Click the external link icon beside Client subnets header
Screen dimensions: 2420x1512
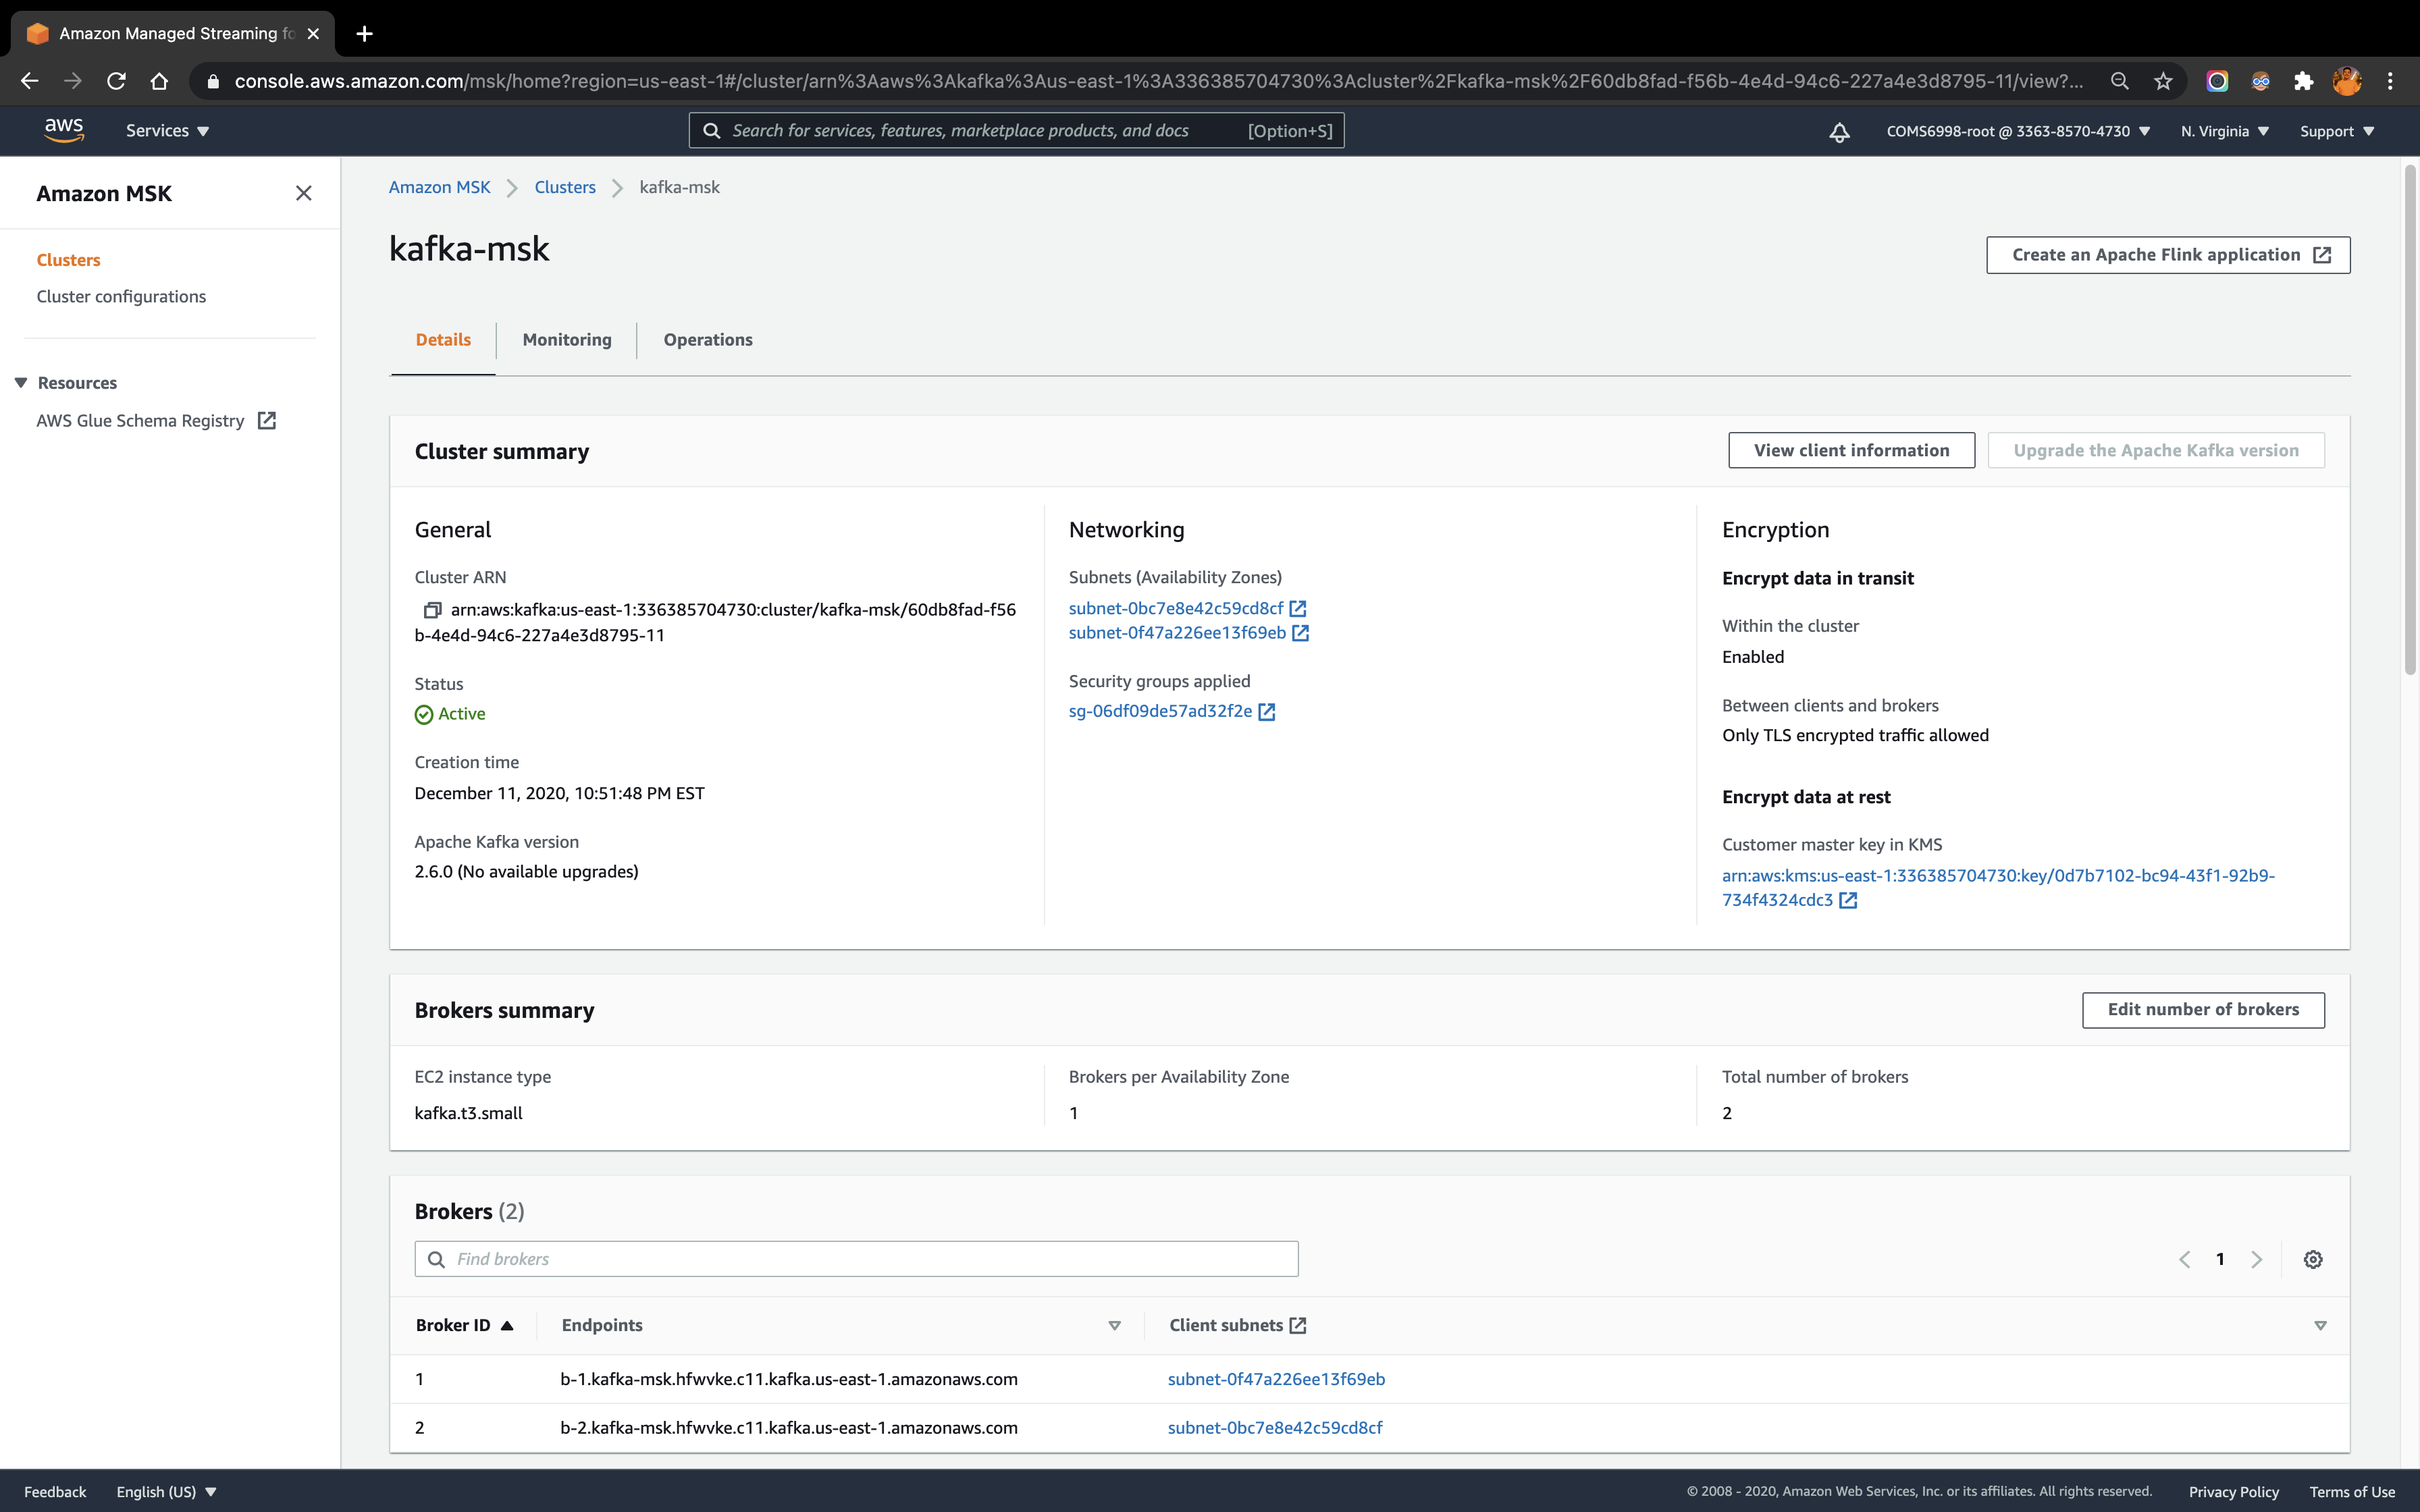pos(1298,1325)
